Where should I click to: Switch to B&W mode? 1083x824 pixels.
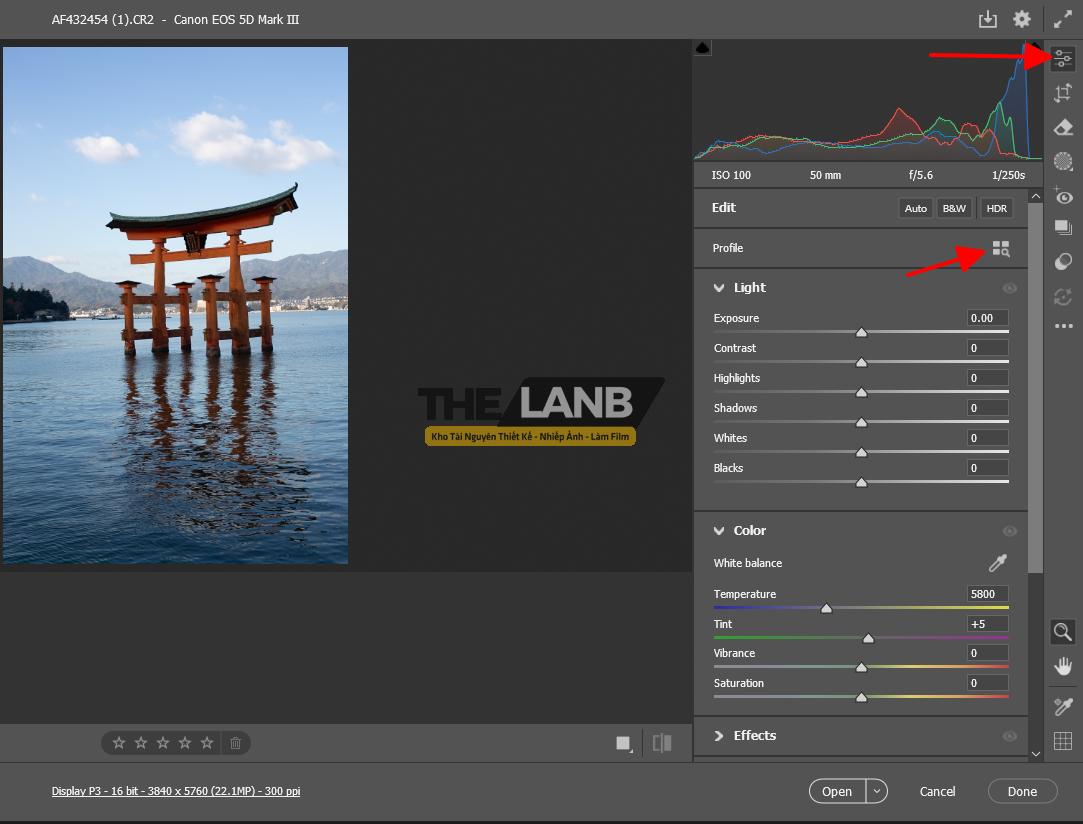point(954,208)
